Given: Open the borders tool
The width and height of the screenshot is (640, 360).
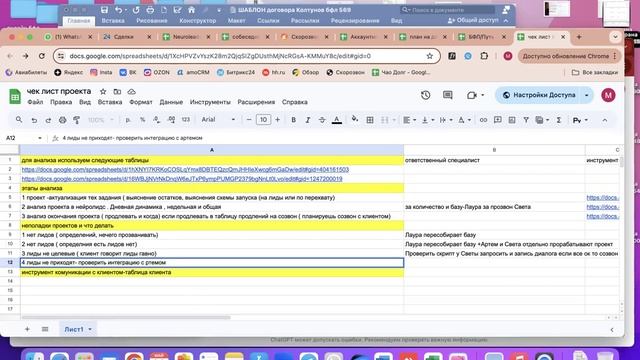Looking at the screenshot, I should click(x=370, y=120).
